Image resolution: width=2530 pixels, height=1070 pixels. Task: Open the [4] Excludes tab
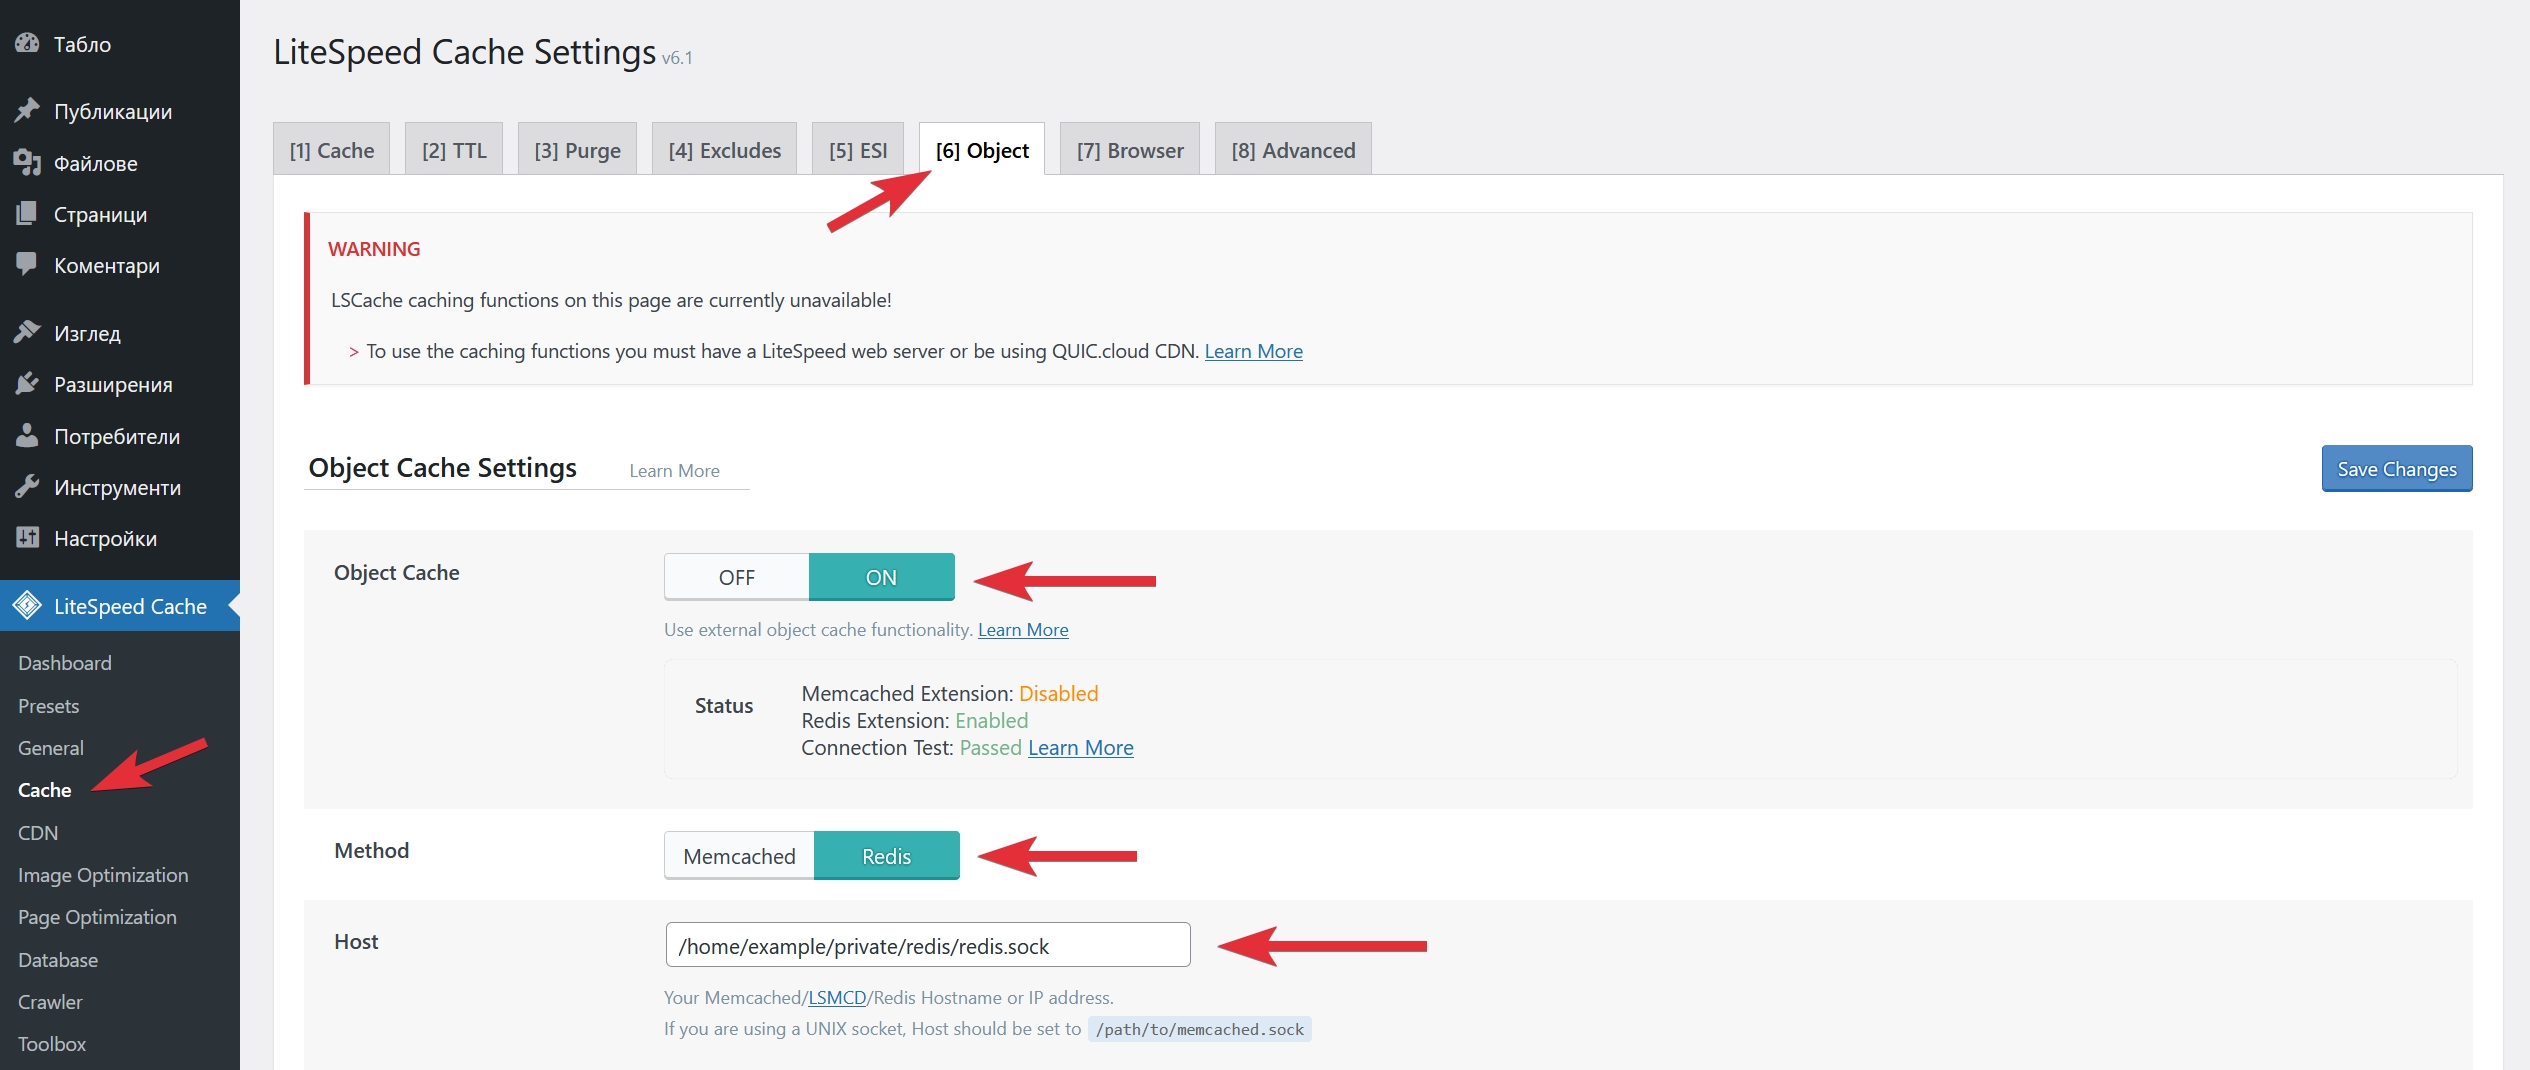[x=725, y=150]
